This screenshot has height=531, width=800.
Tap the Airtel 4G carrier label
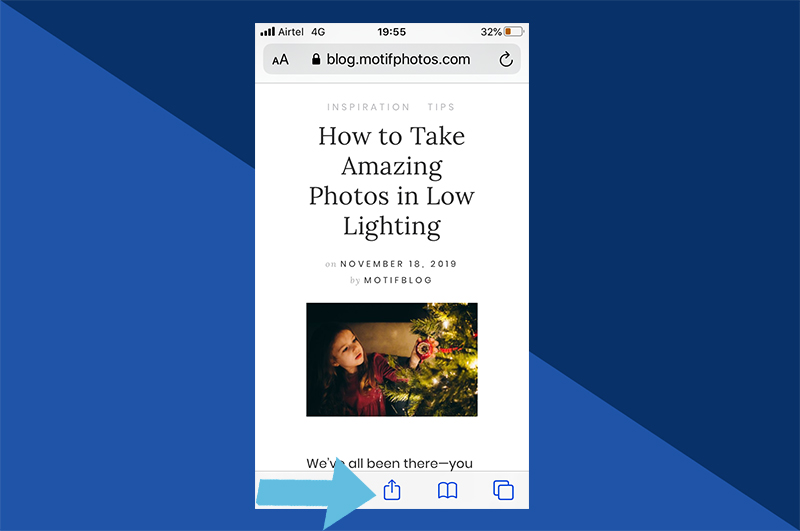(x=302, y=32)
